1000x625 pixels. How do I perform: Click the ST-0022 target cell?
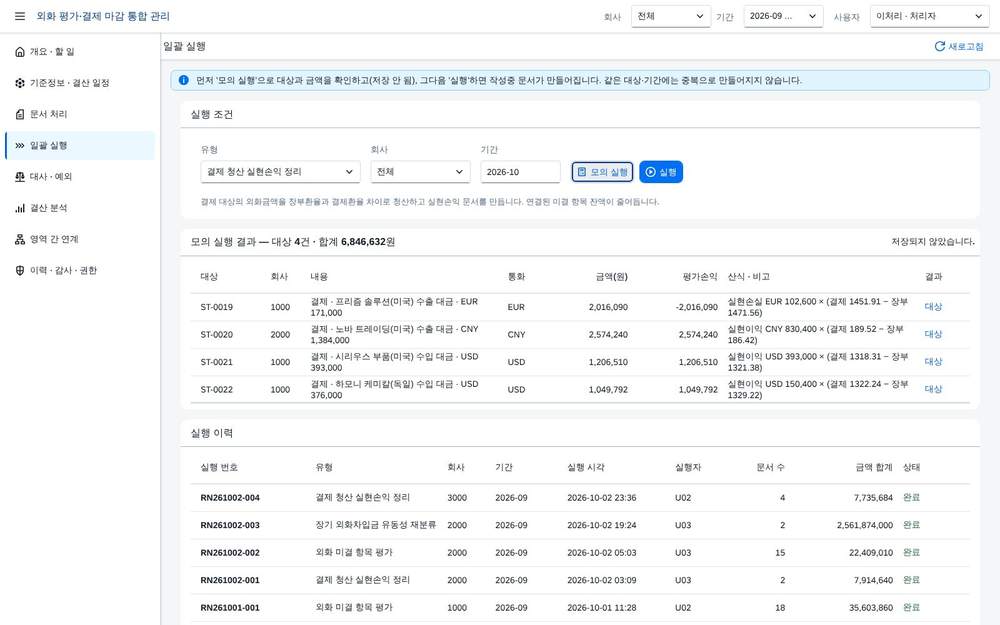pyautogui.click(x=216, y=389)
